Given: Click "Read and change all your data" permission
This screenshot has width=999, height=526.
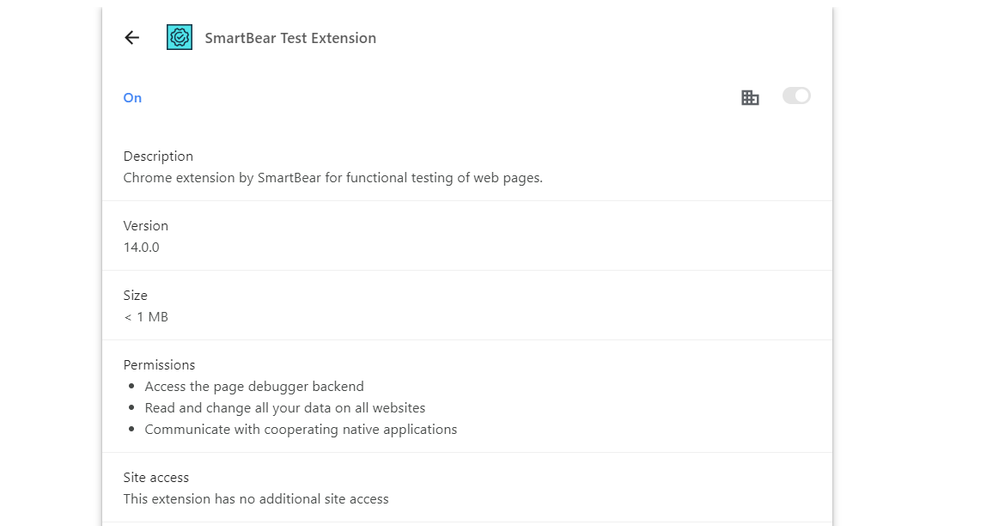Looking at the screenshot, I should (x=285, y=408).
